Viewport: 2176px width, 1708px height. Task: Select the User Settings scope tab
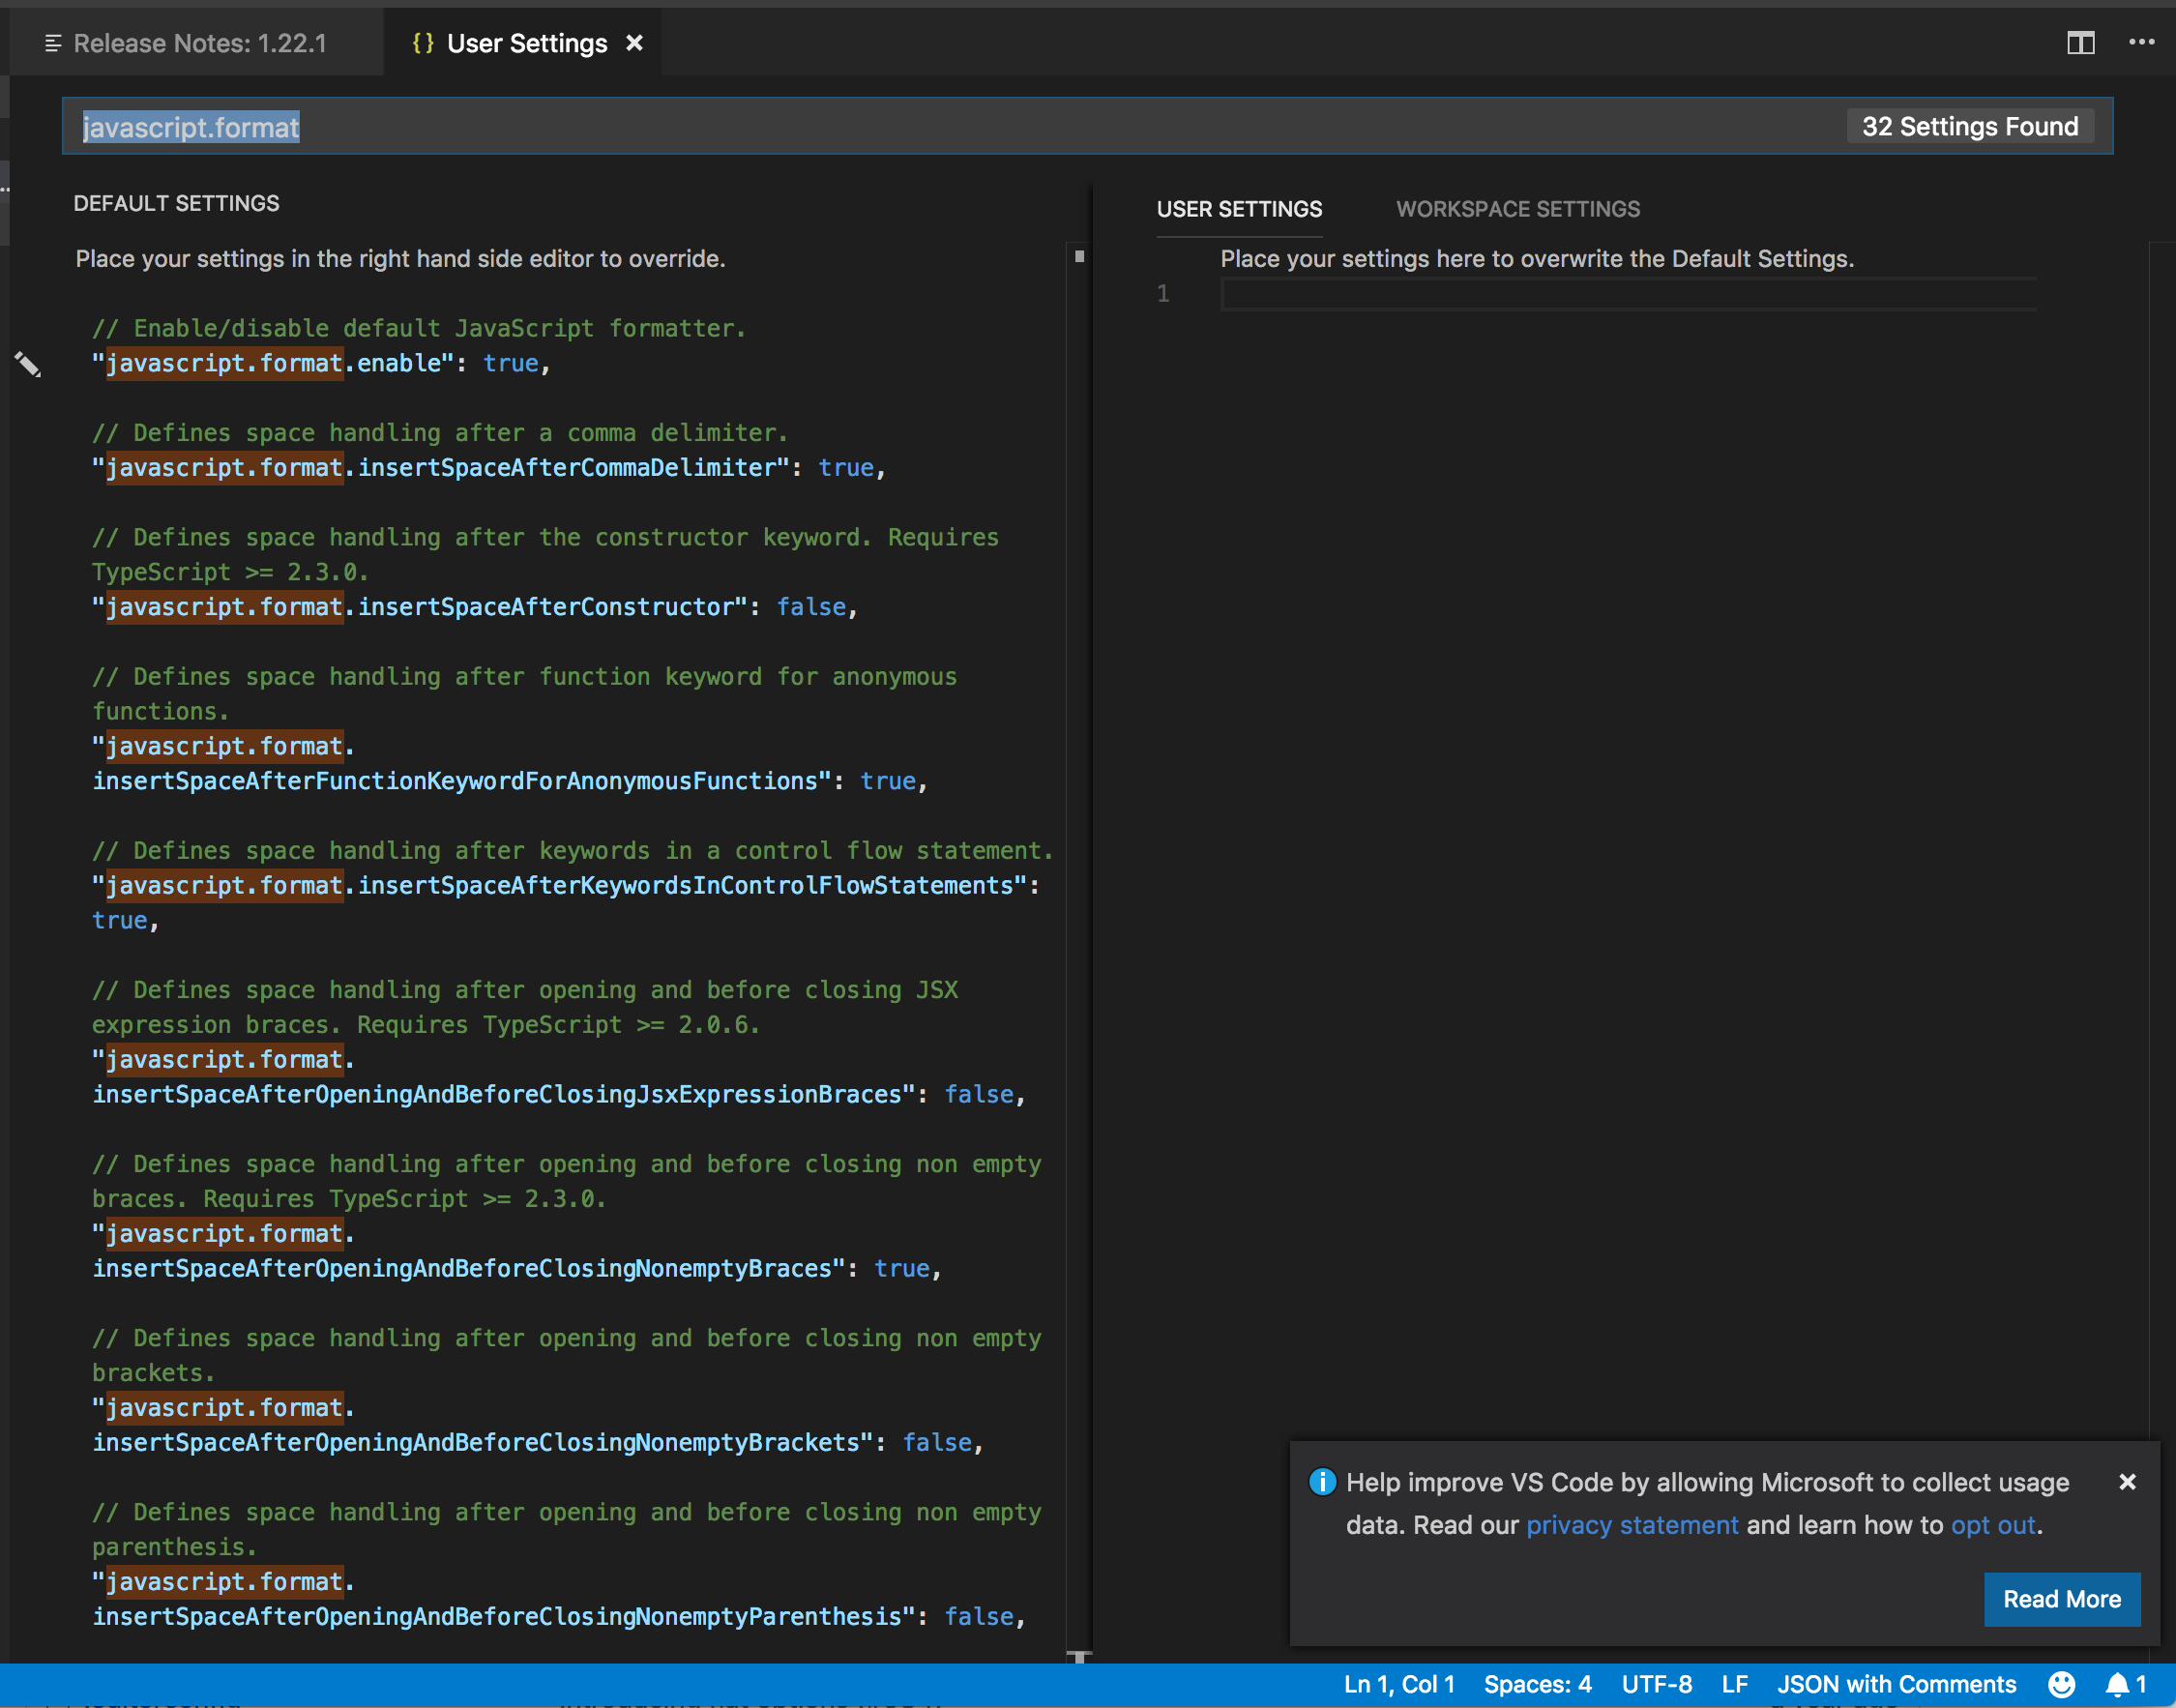pos(1239,209)
